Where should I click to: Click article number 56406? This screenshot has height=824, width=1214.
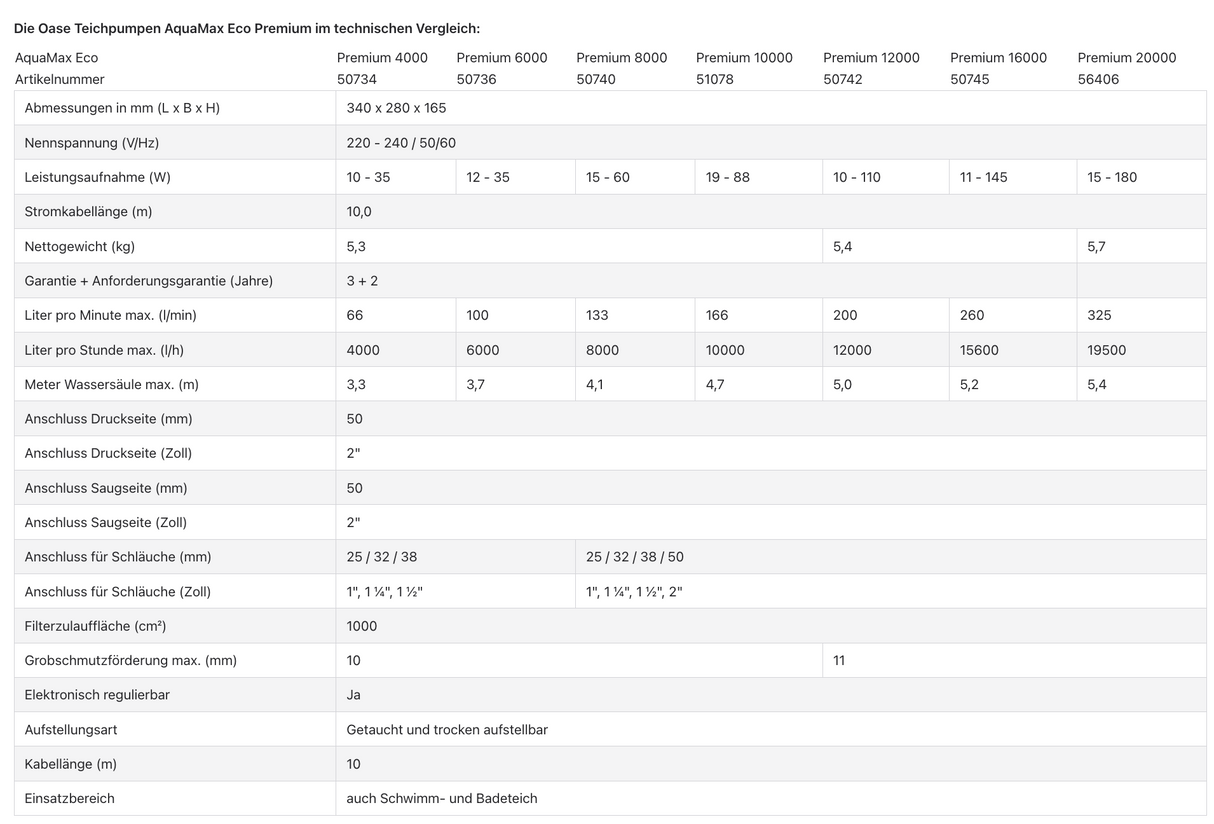point(1098,79)
